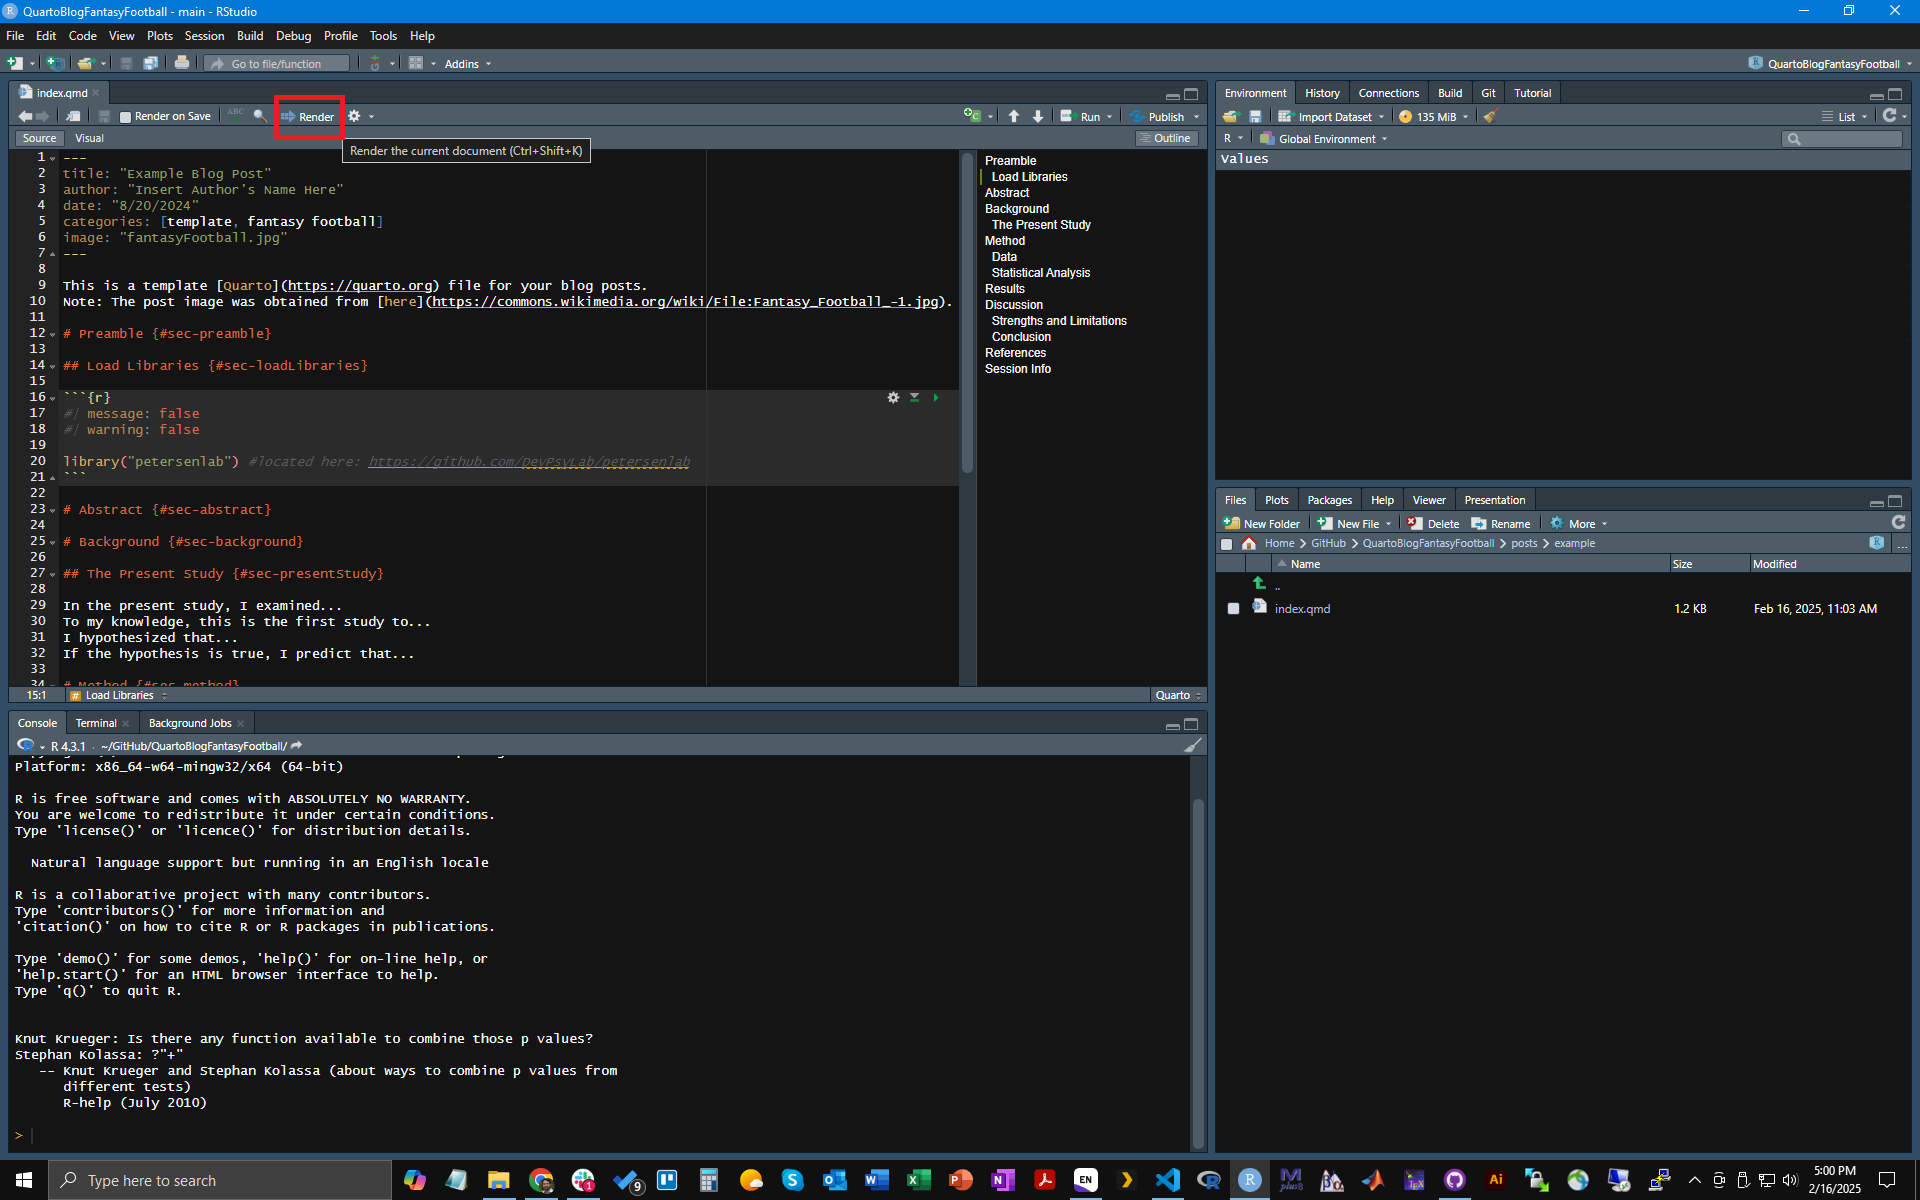Screen dimensions: 1920x1200
Task: Click posts in the breadcrumb path
Action: coord(1524,543)
